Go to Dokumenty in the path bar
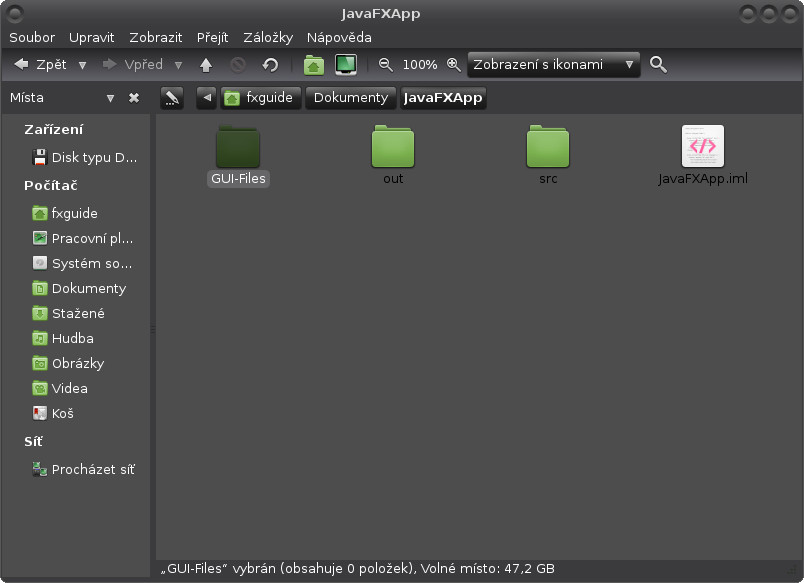The width and height of the screenshot is (804, 583). pos(351,97)
